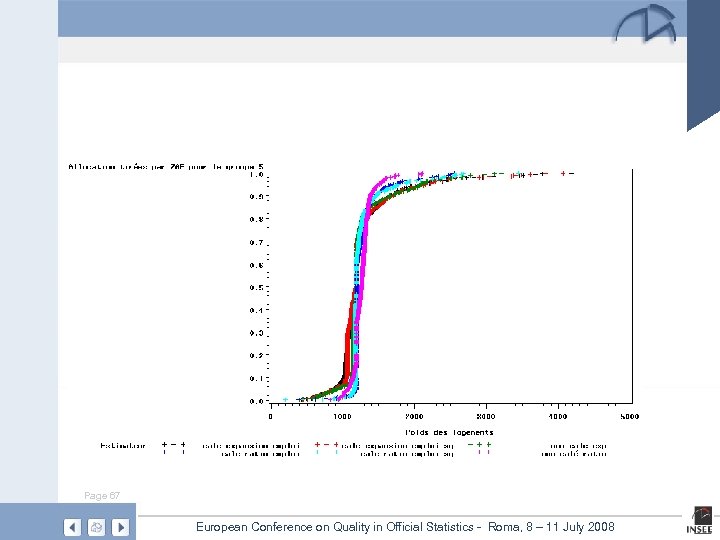
Task: Click the INSEE logo in the footer
Action: point(699,521)
